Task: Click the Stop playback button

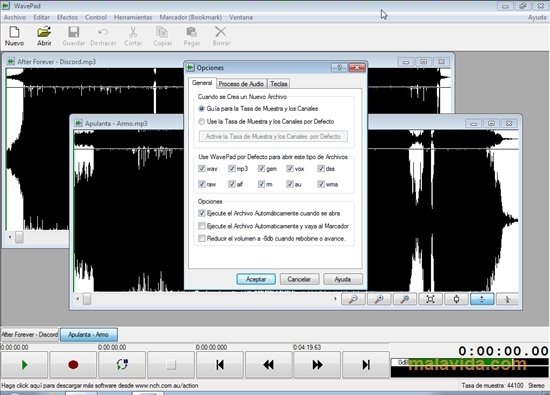Action: 171,365
